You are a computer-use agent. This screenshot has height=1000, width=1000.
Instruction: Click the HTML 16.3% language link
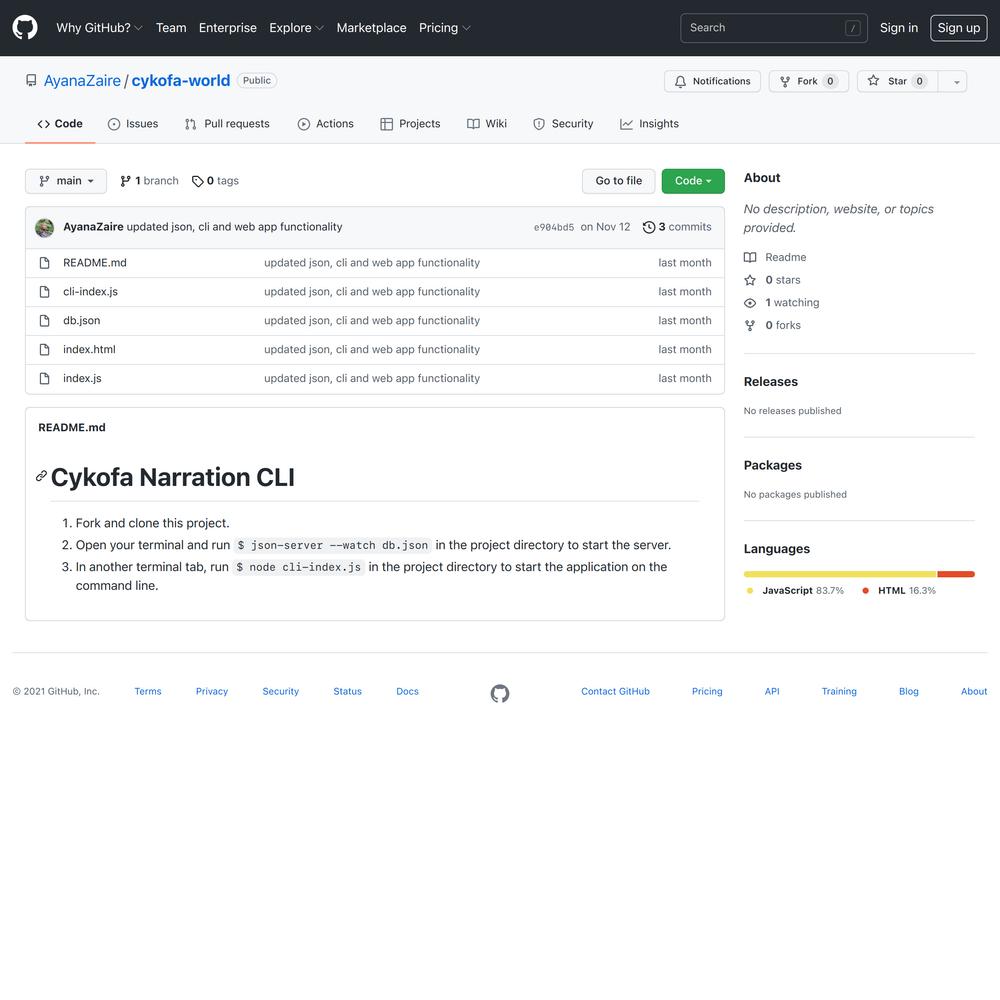coord(899,591)
